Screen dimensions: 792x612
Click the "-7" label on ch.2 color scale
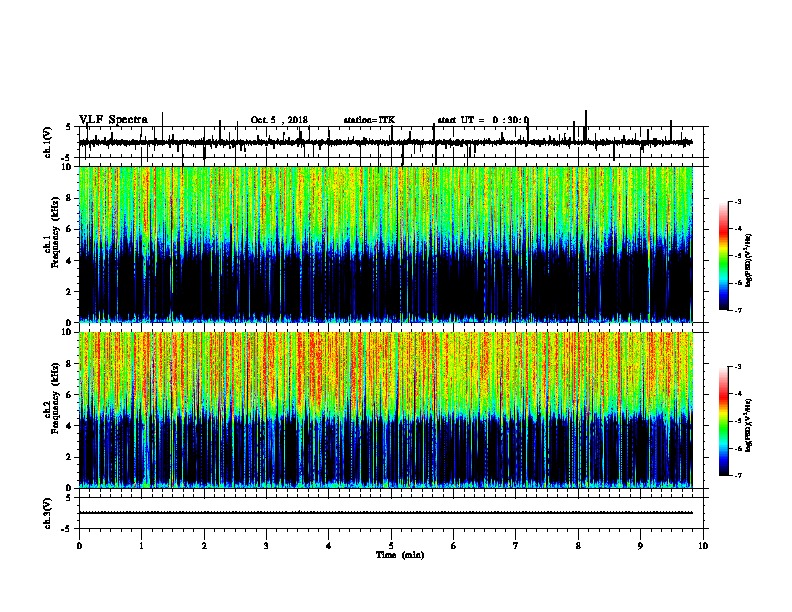738,476
